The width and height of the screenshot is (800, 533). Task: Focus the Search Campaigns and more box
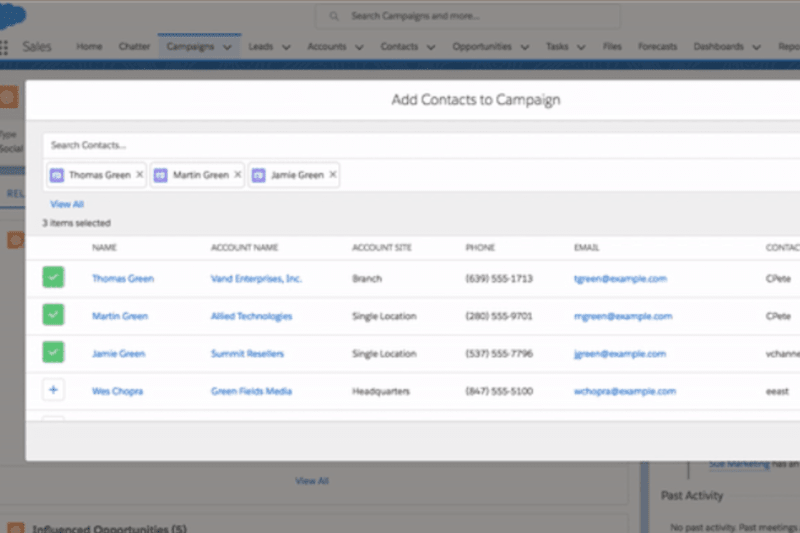coord(468,16)
